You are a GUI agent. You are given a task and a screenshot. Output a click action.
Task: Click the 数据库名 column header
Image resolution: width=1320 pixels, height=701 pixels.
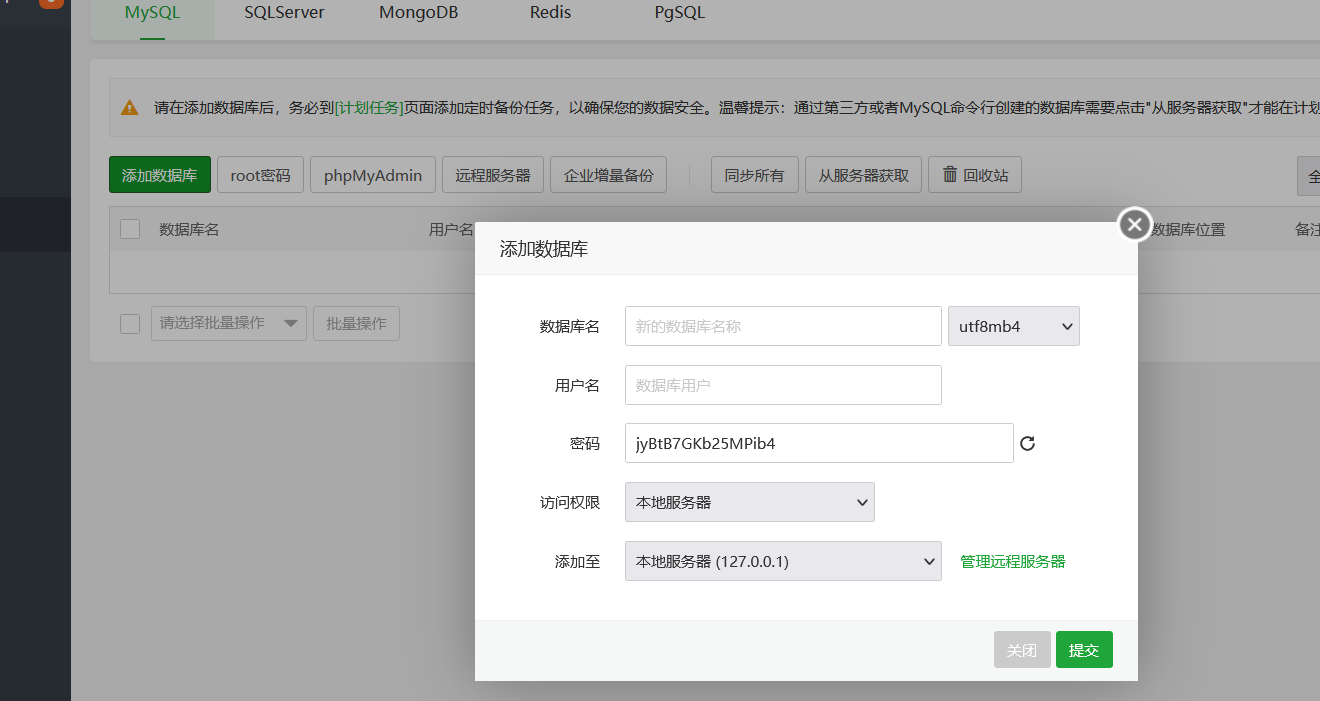tap(189, 229)
